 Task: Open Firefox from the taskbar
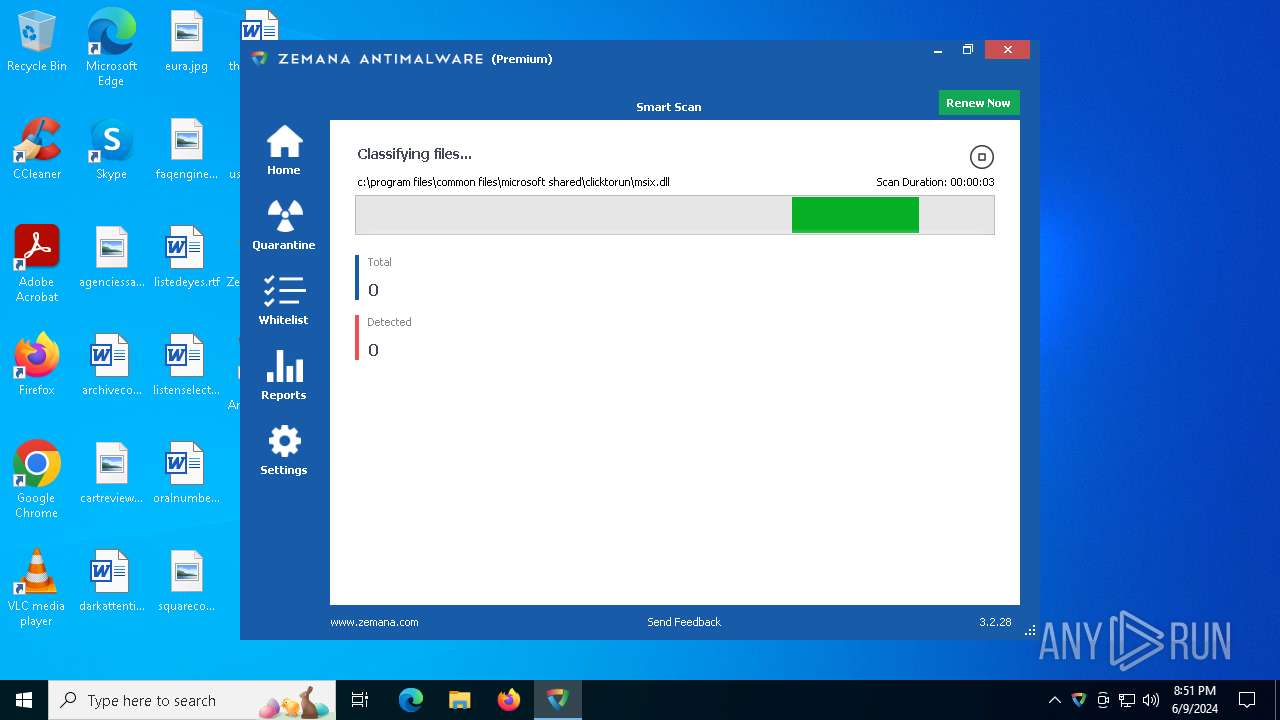coord(508,700)
